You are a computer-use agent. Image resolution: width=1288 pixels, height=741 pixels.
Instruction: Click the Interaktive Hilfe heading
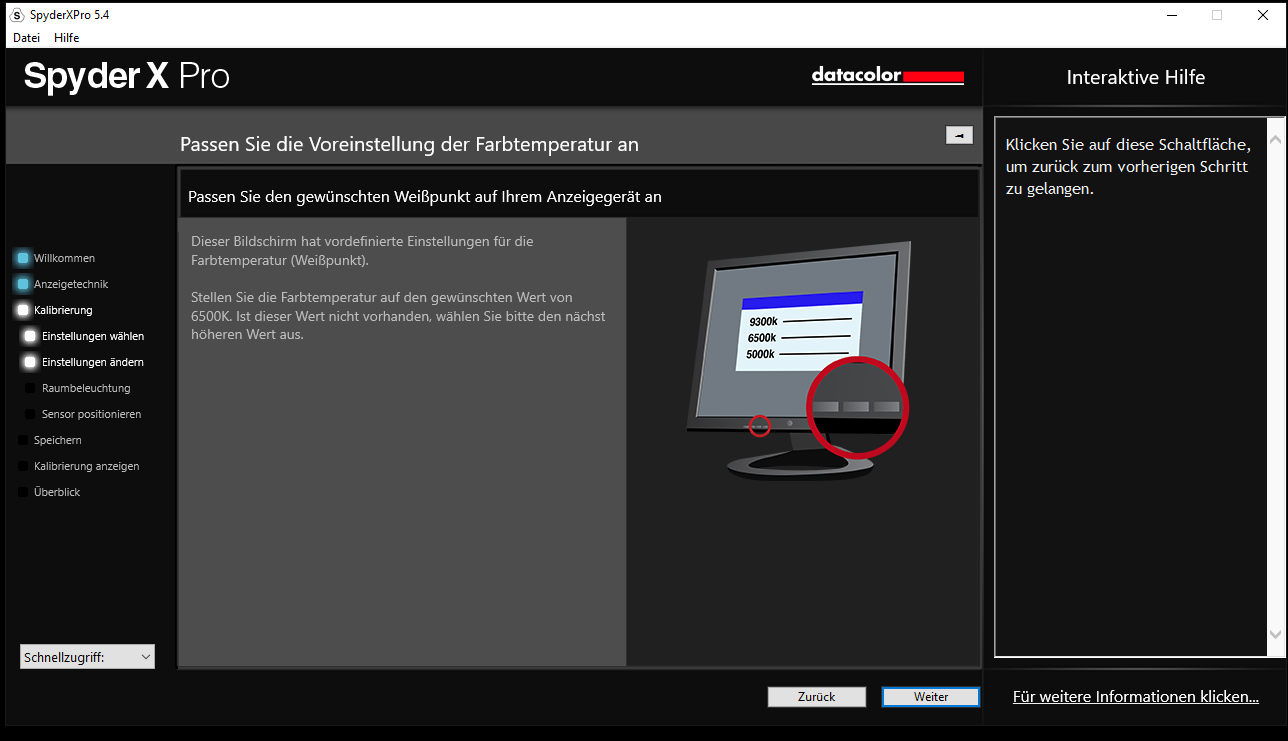tap(1136, 77)
